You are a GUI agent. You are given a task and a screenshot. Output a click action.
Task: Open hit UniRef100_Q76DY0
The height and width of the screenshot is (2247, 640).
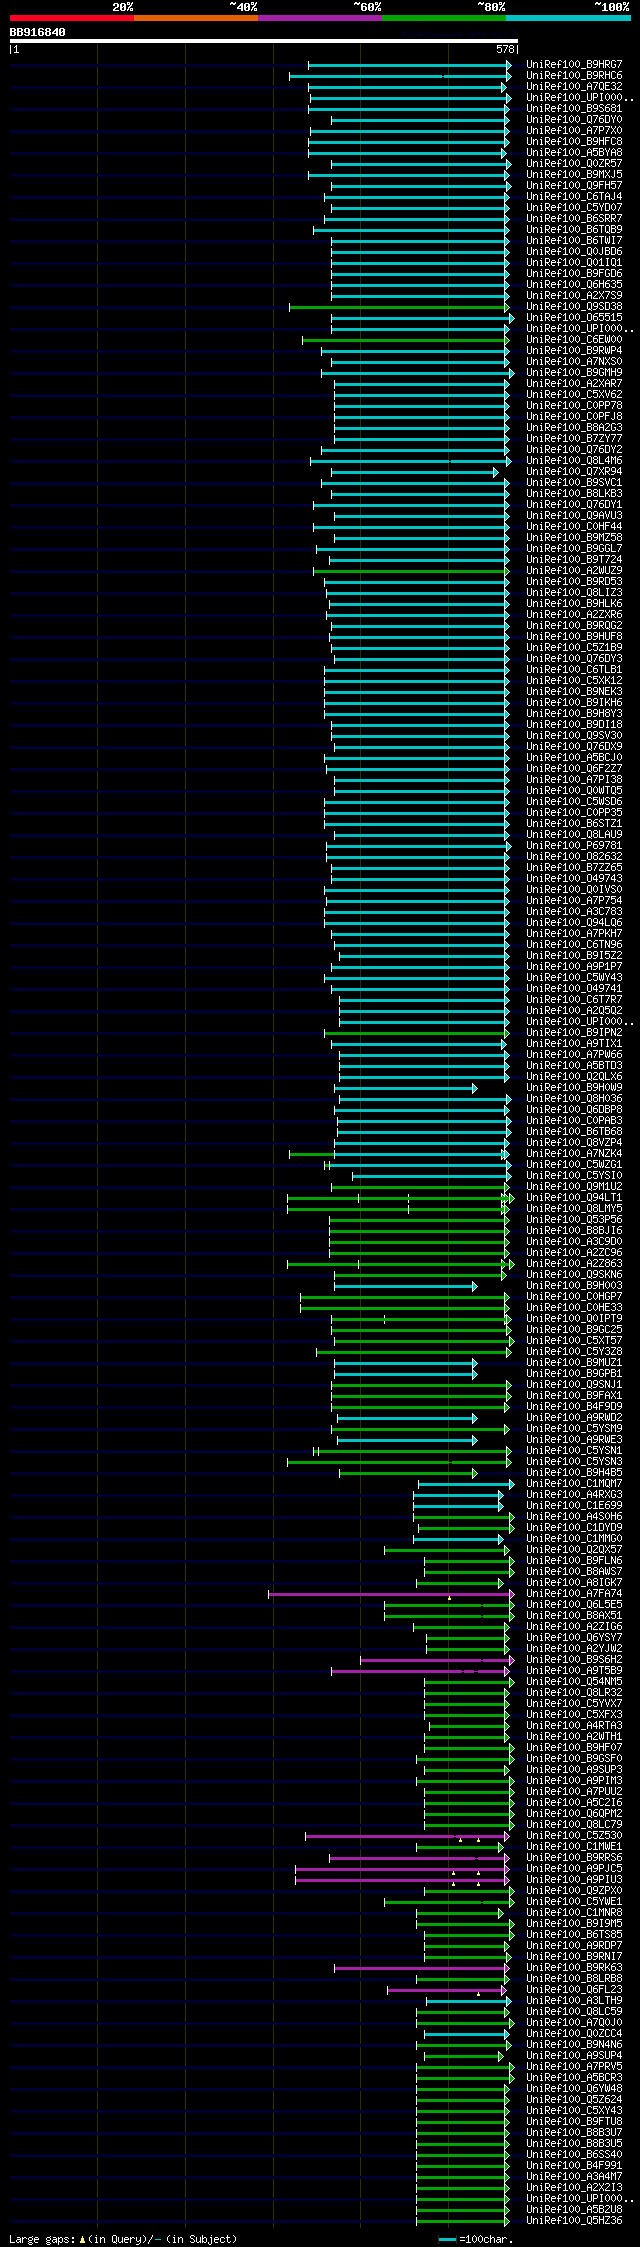[x=574, y=119]
